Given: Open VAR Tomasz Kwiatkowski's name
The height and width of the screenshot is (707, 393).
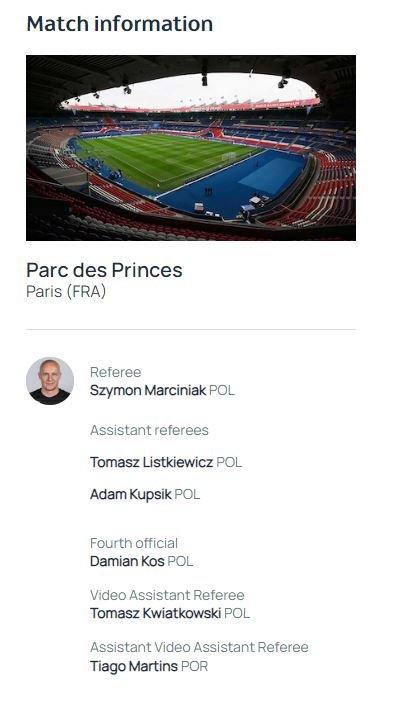Looking at the screenshot, I should click(x=155, y=614).
